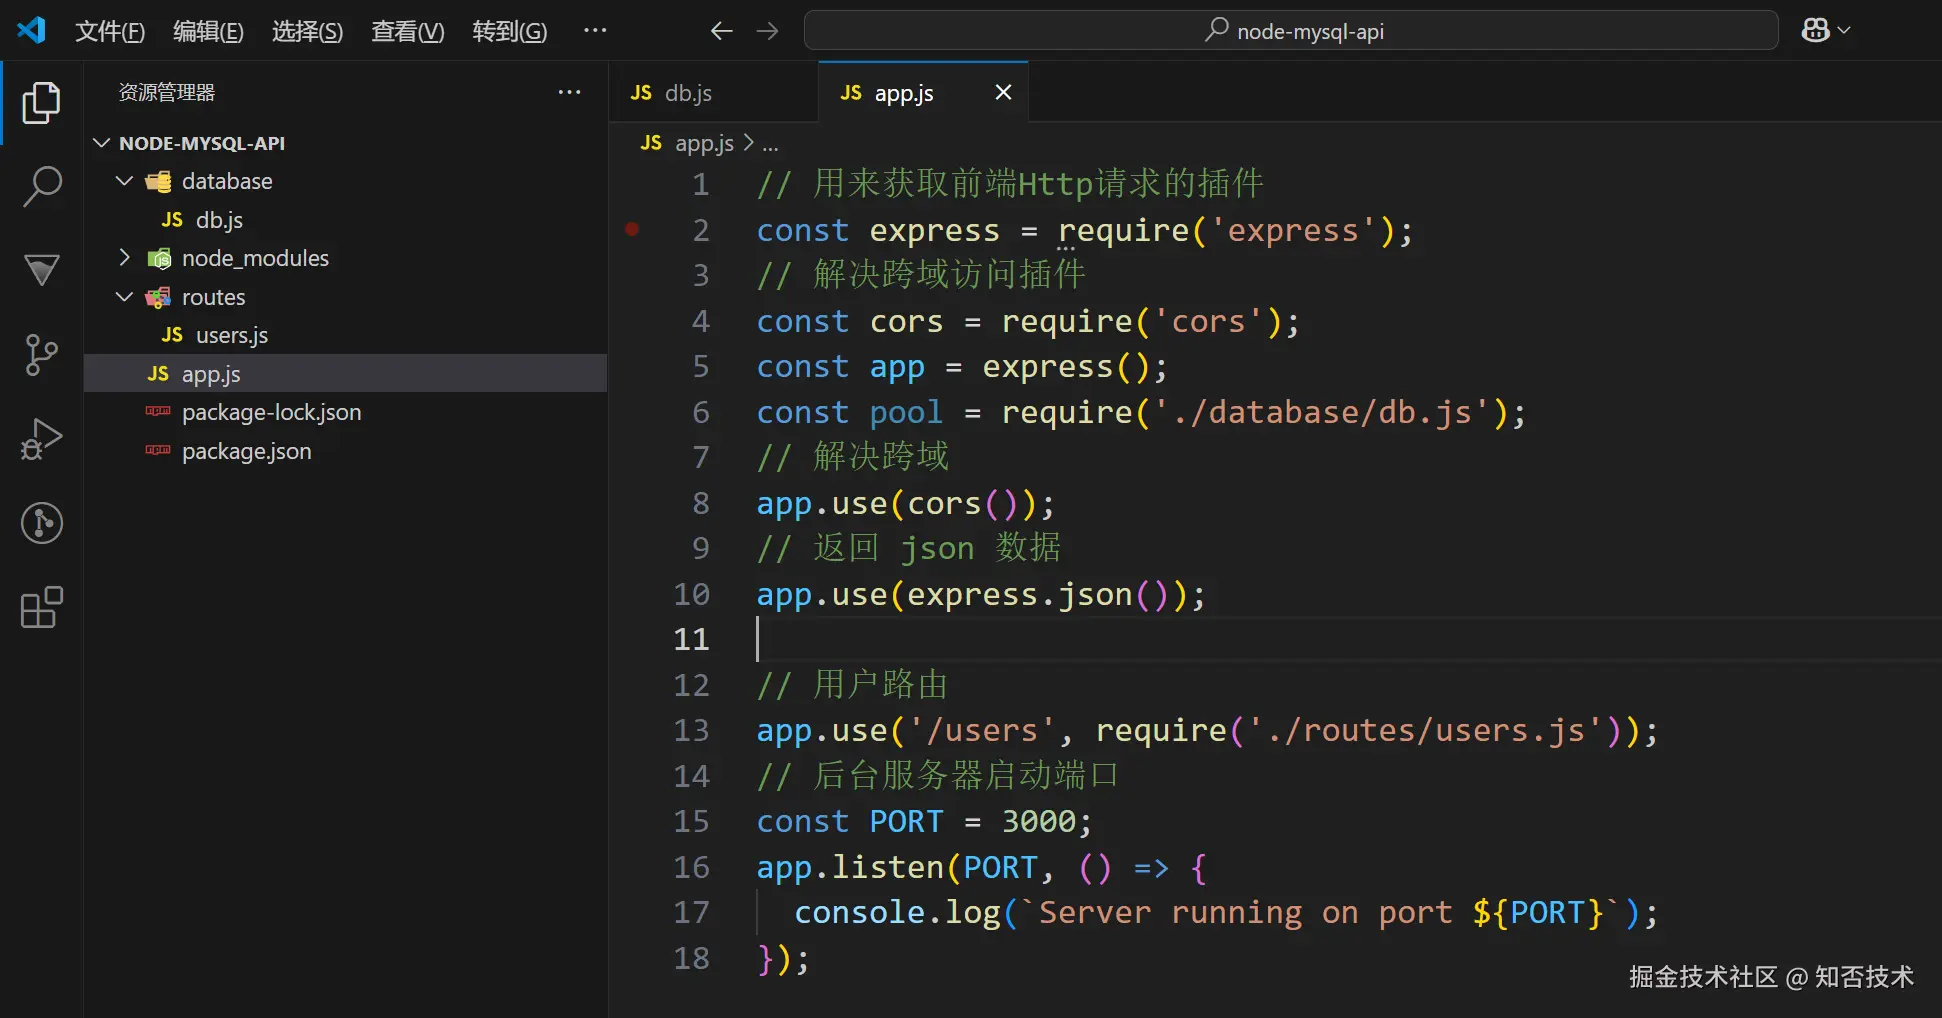Click the 资源管理器 panel title
The image size is (1942, 1018).
[x=167, y=92]
